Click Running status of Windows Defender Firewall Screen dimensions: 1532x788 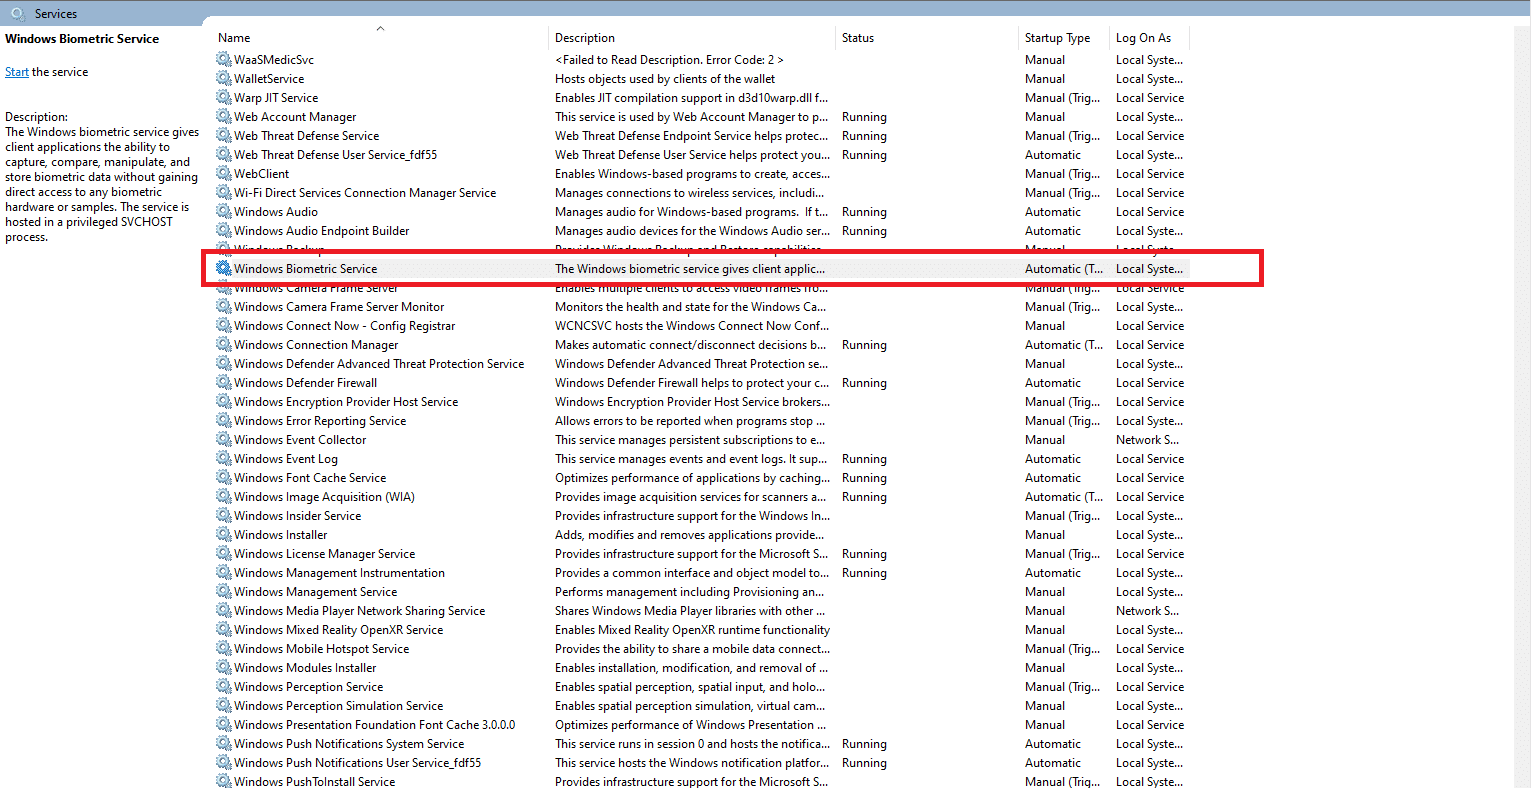[864, 383]
